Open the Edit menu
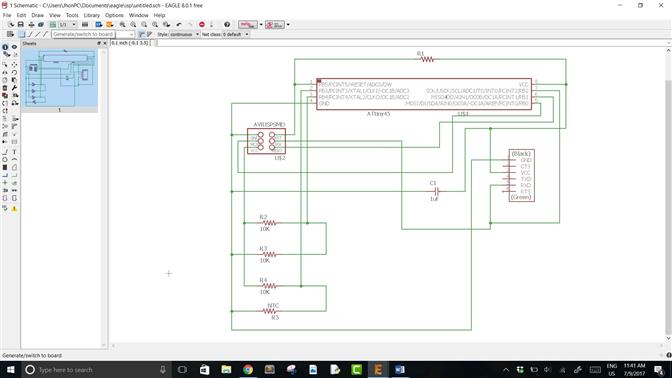Viewport: 672px width, 378px height. (x=21, y=15)
